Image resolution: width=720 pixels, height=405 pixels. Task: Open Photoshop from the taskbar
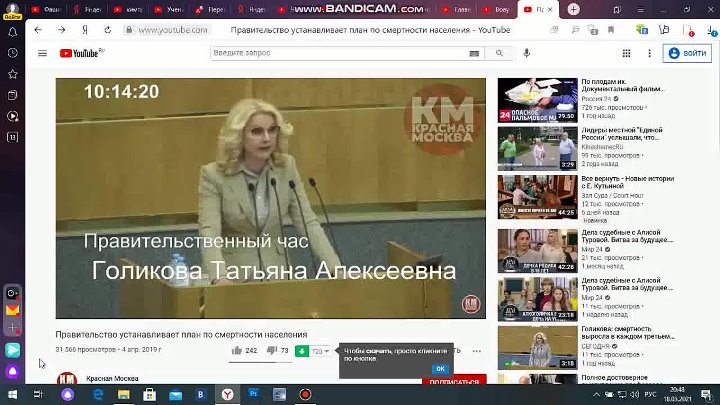pyautogui.click(x=253, y=394)
